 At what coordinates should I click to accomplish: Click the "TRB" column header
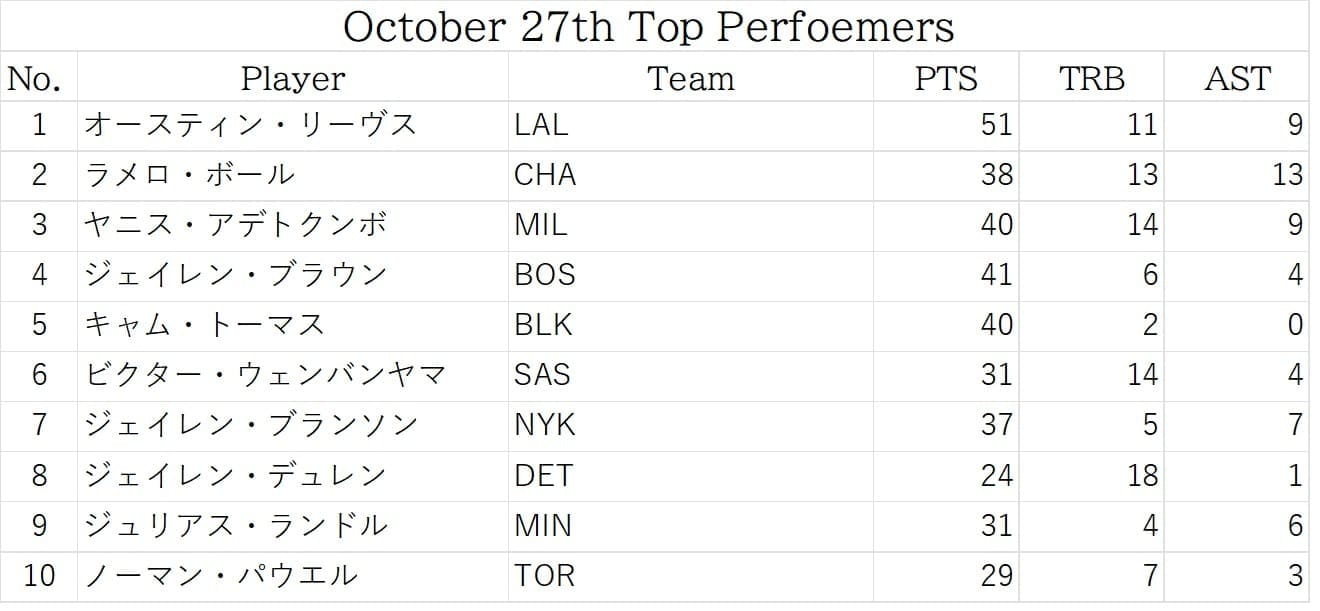(x=1091, y=78)
